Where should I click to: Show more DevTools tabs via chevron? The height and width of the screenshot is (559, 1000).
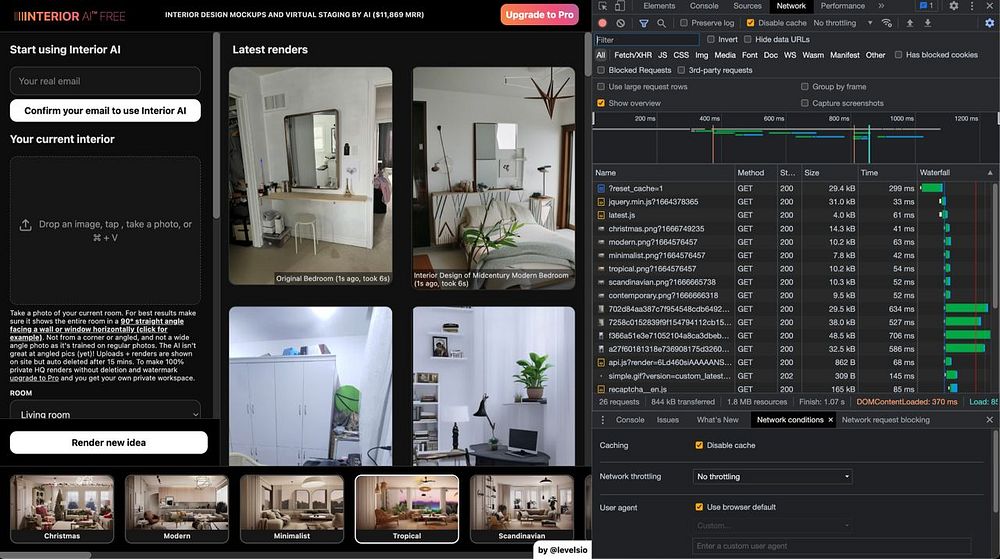click(881, 6)
